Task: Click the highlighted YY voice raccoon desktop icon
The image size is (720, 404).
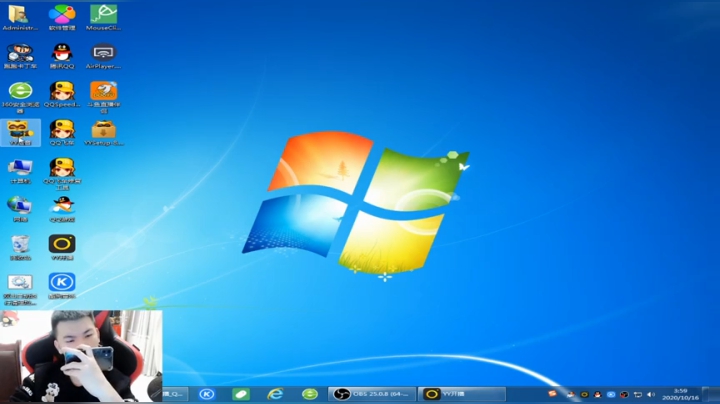Action: coord(20,133)
